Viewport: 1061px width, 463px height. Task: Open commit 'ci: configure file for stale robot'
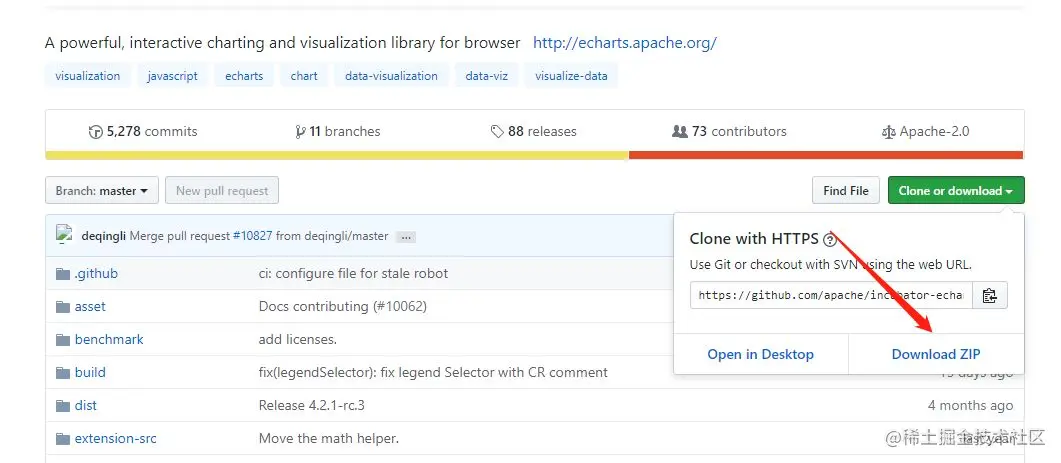pos(353,273)
